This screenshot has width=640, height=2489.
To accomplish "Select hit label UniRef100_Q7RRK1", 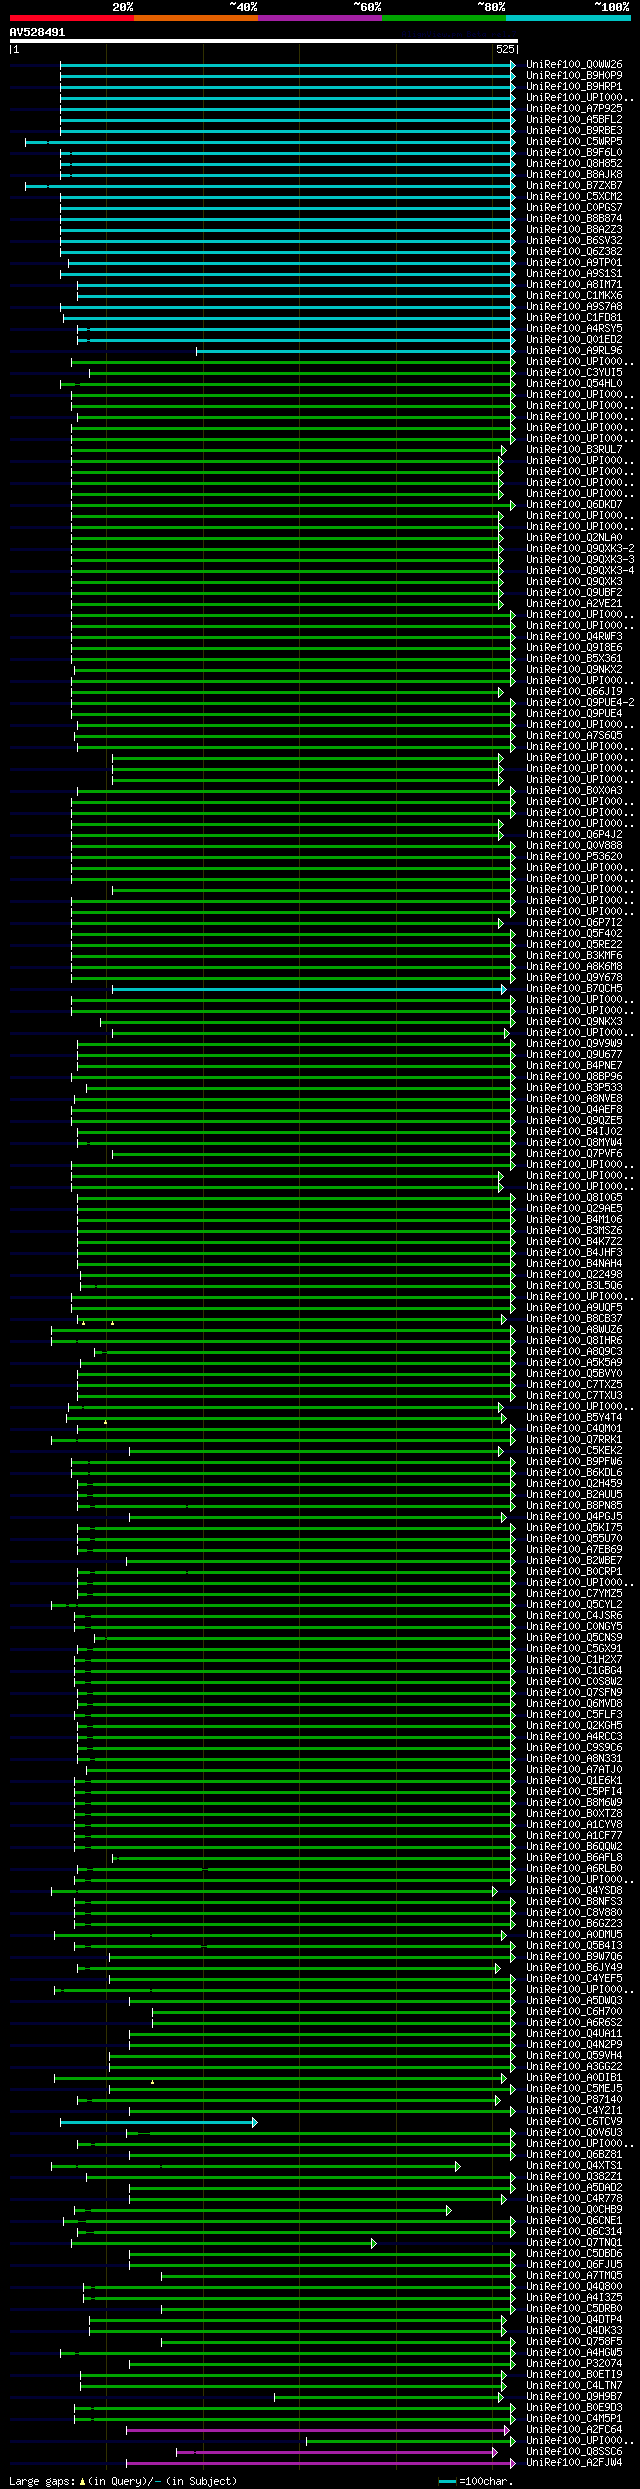I will tap(574, 1440).
